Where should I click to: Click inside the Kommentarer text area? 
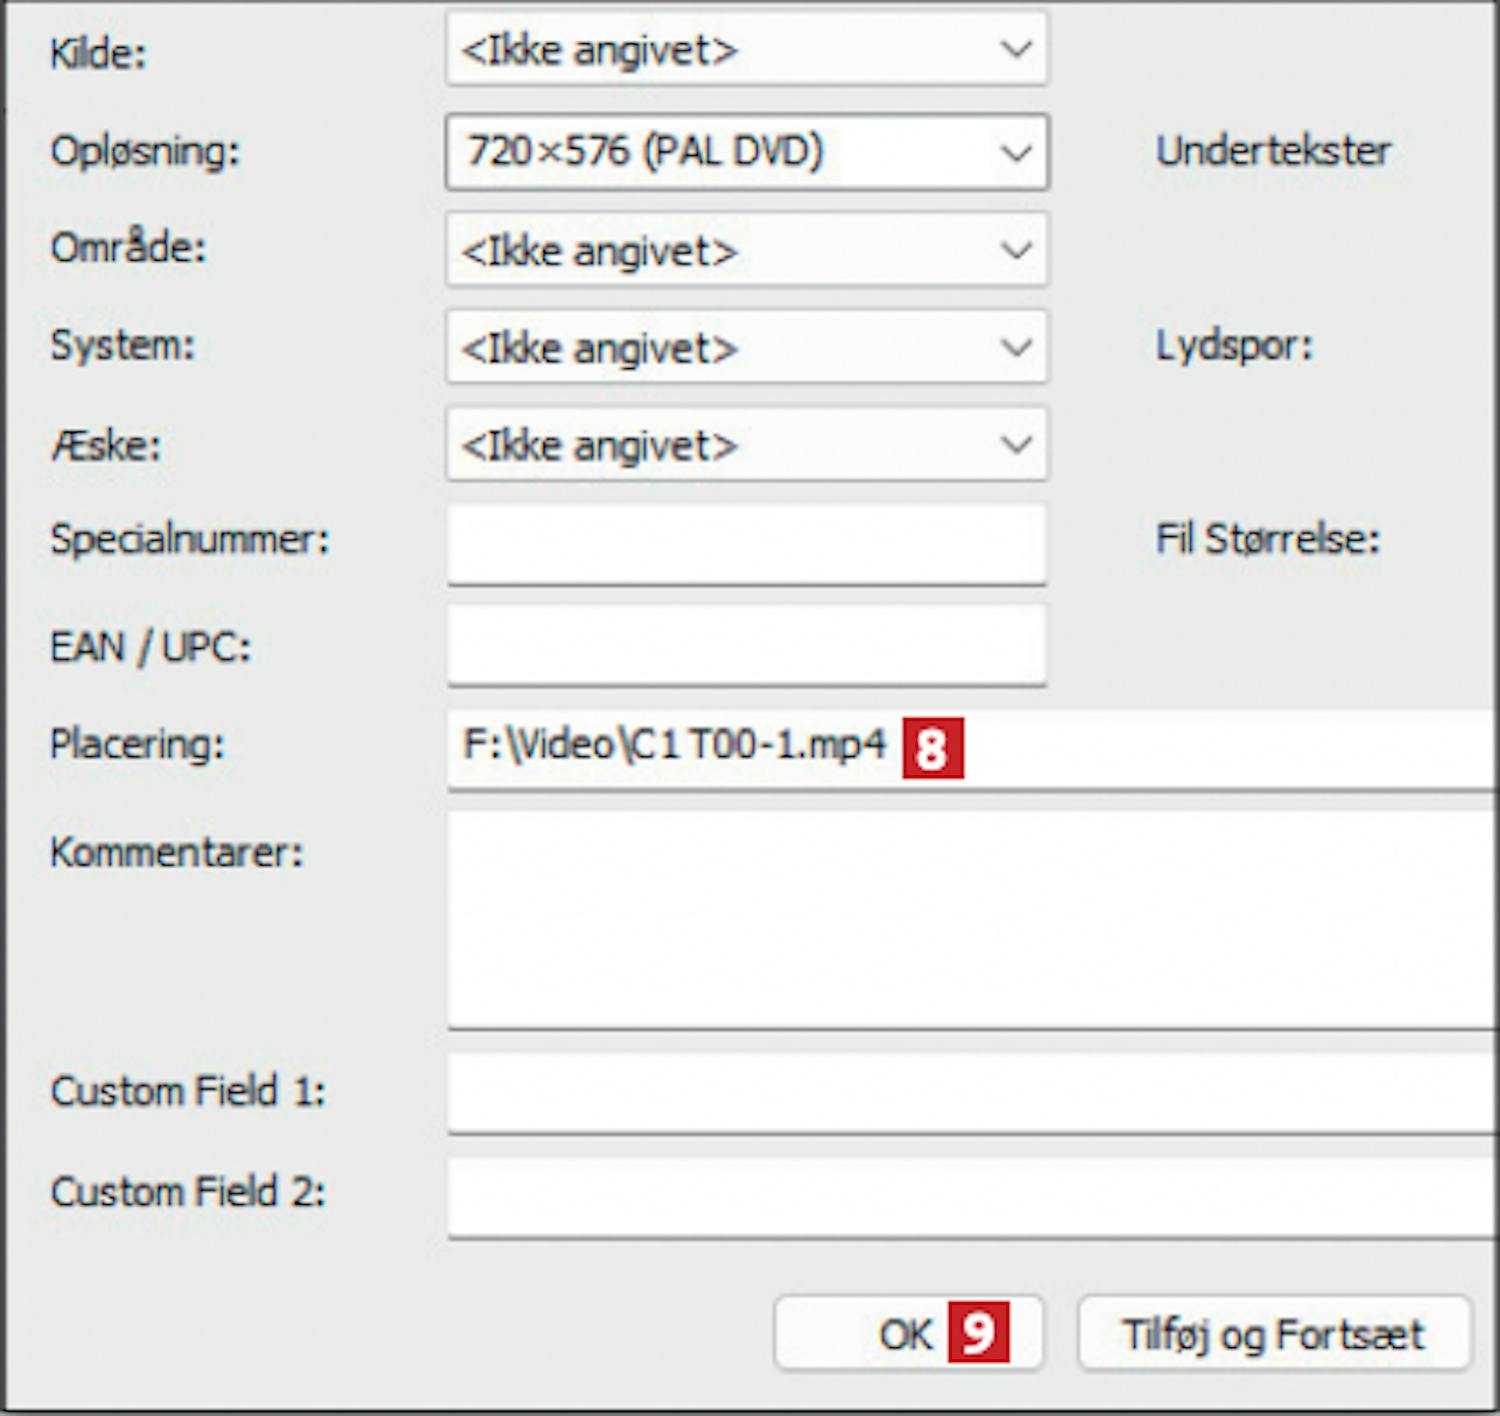point(970,918)
